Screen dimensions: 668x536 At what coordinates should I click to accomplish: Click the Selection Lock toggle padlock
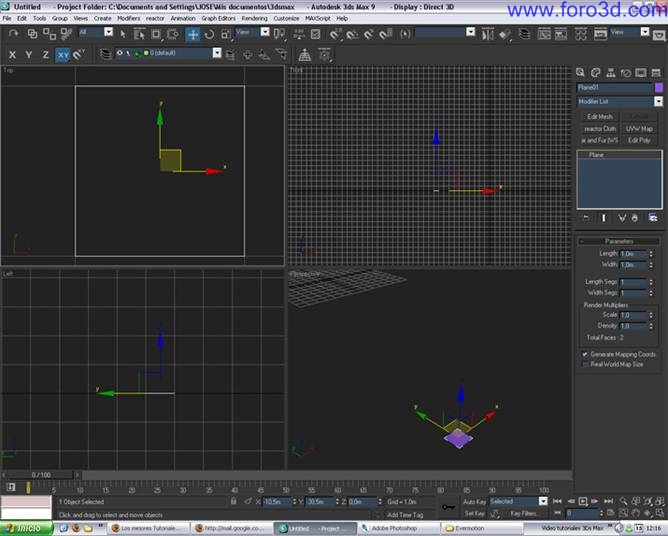click(233, 501)
